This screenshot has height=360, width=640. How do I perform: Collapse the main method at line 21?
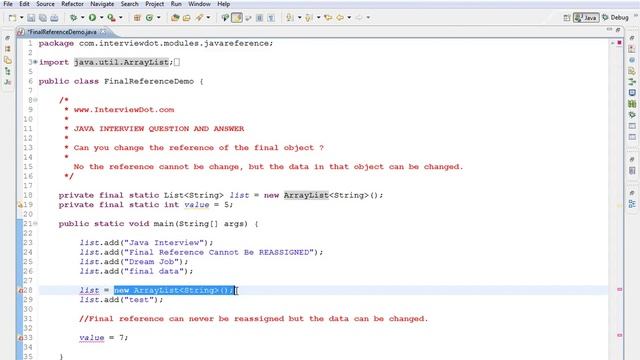coord(36,224)
